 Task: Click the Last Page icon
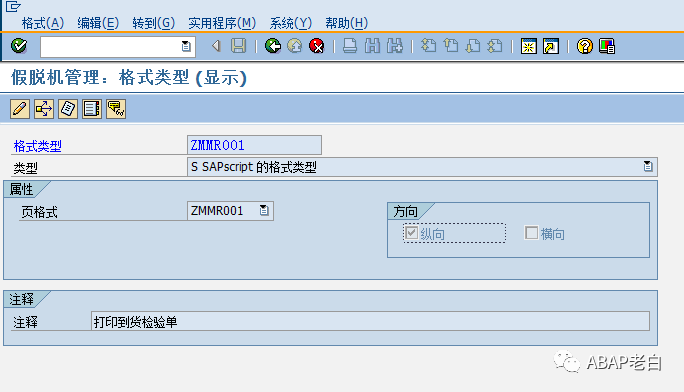(x=495, y=46)
